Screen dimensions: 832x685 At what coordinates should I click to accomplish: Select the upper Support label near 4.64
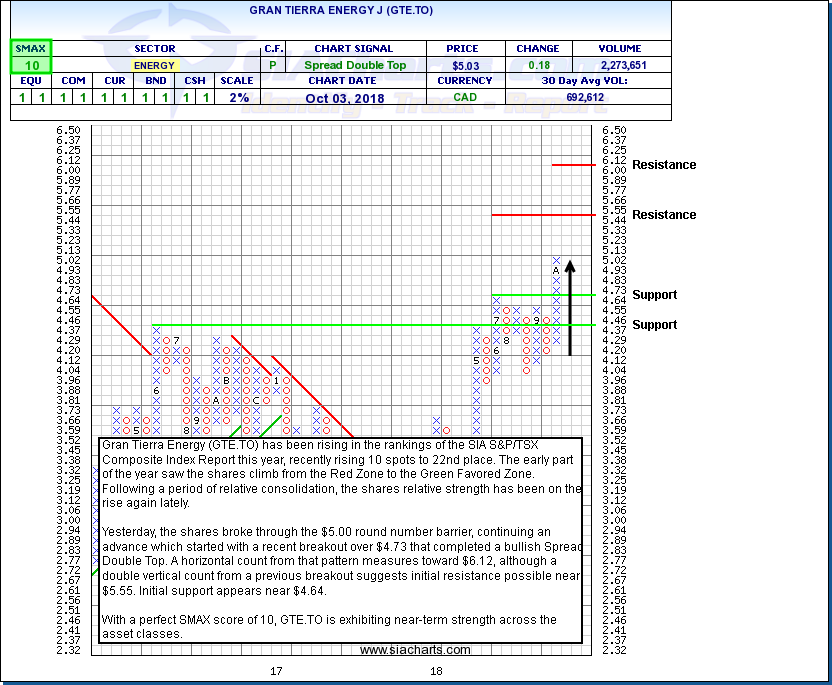point(654,295)
